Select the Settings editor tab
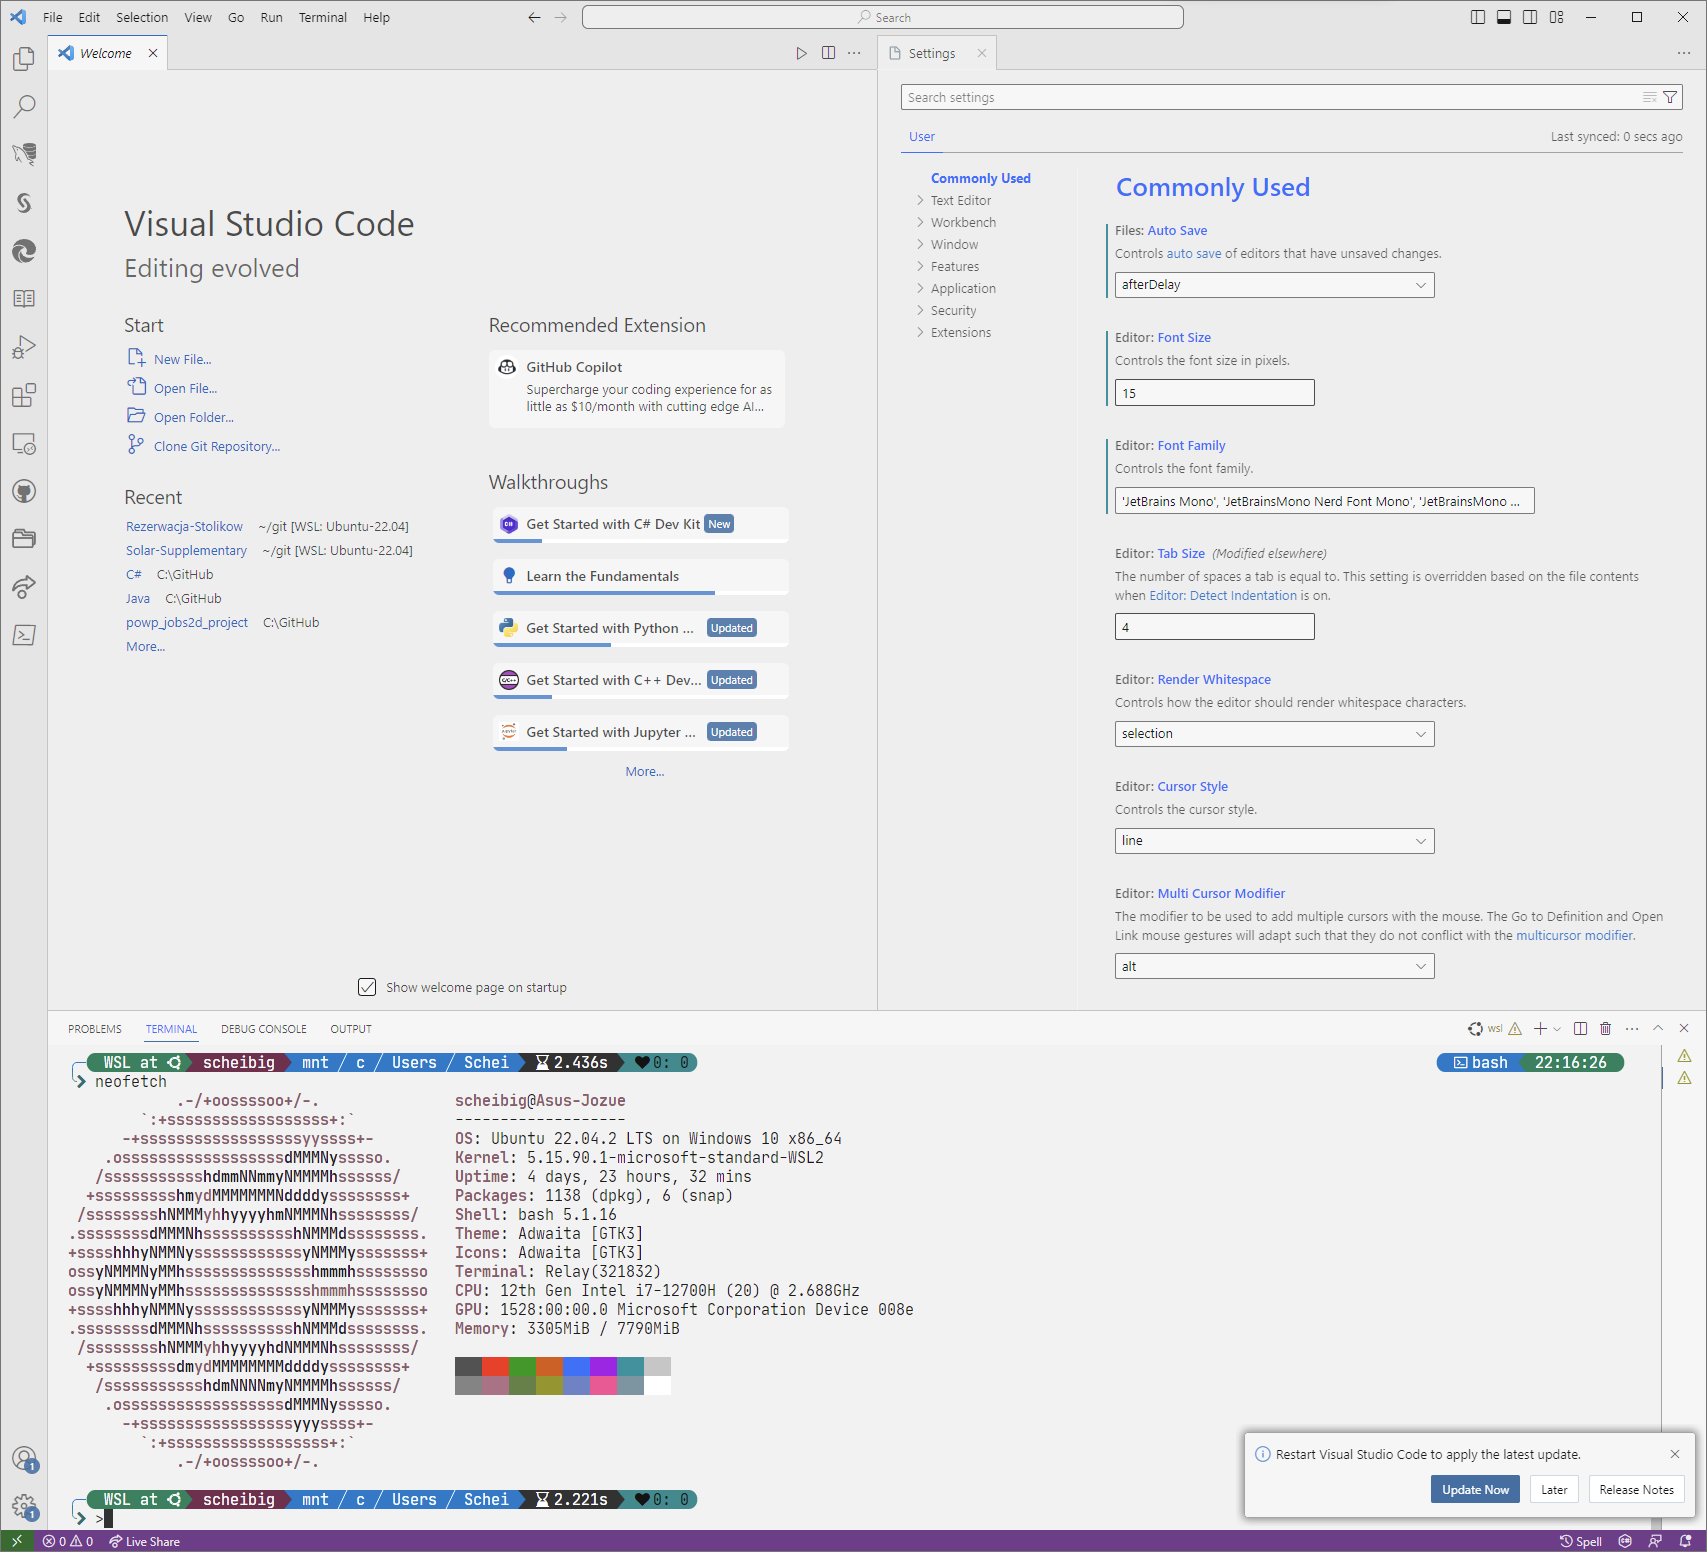Screen dimensions: 1707x1552 click(931, 53)
